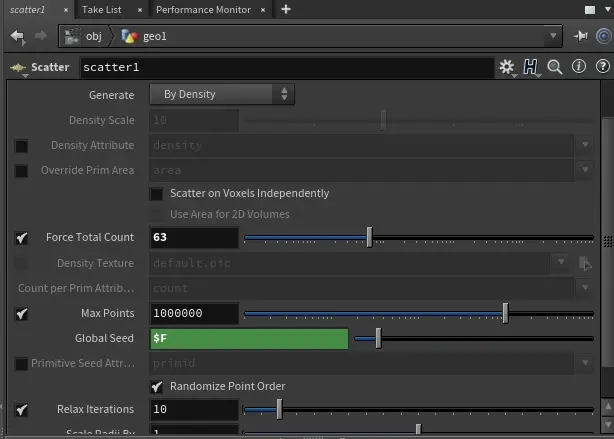Switch to the Performance Monitor tab

click(x=204, y=9)
